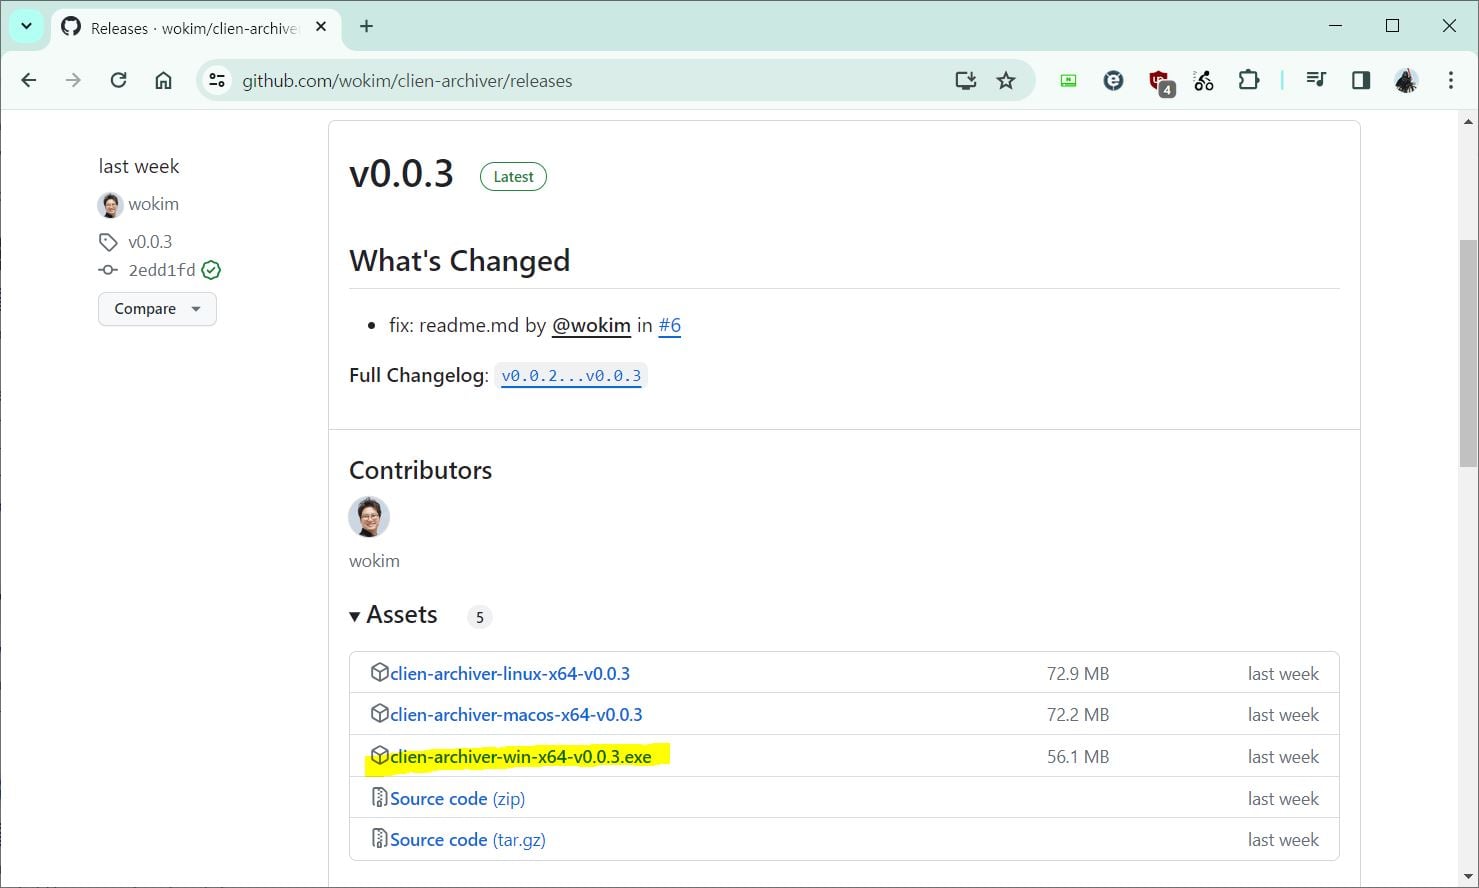Image resolution: width=1479 pixels, height=888 pixels.
Task: Select the 56.1 MB size text
Action: [x=1078, y=757]
